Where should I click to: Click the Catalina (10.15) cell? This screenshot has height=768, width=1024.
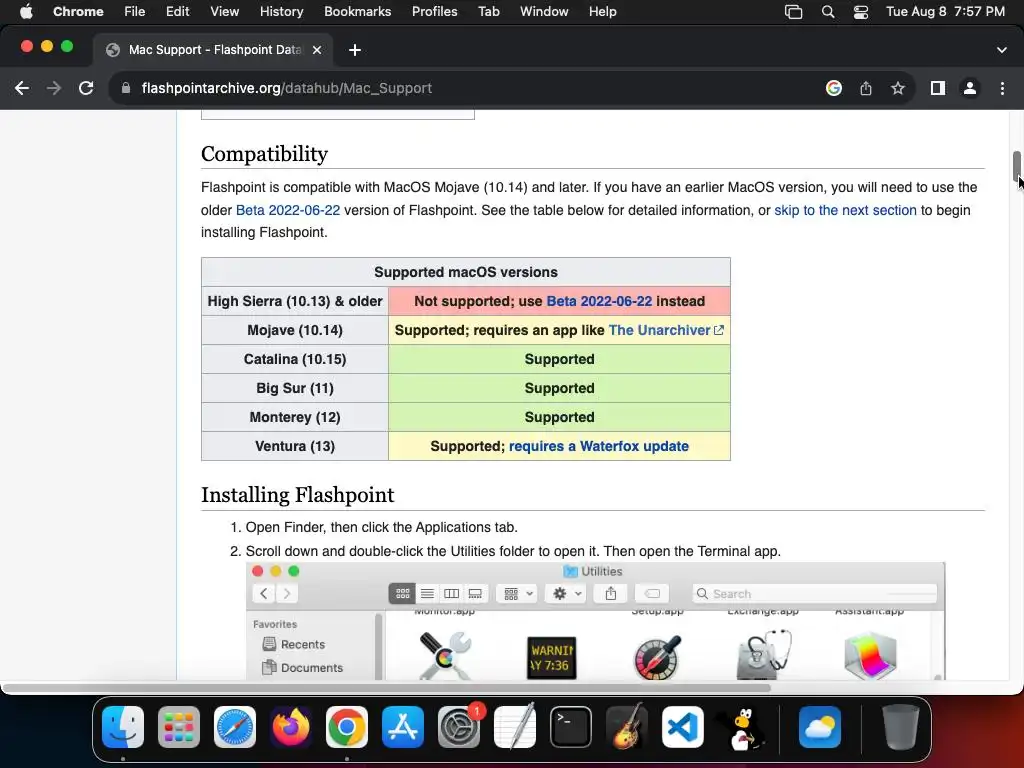pos(295,359)
